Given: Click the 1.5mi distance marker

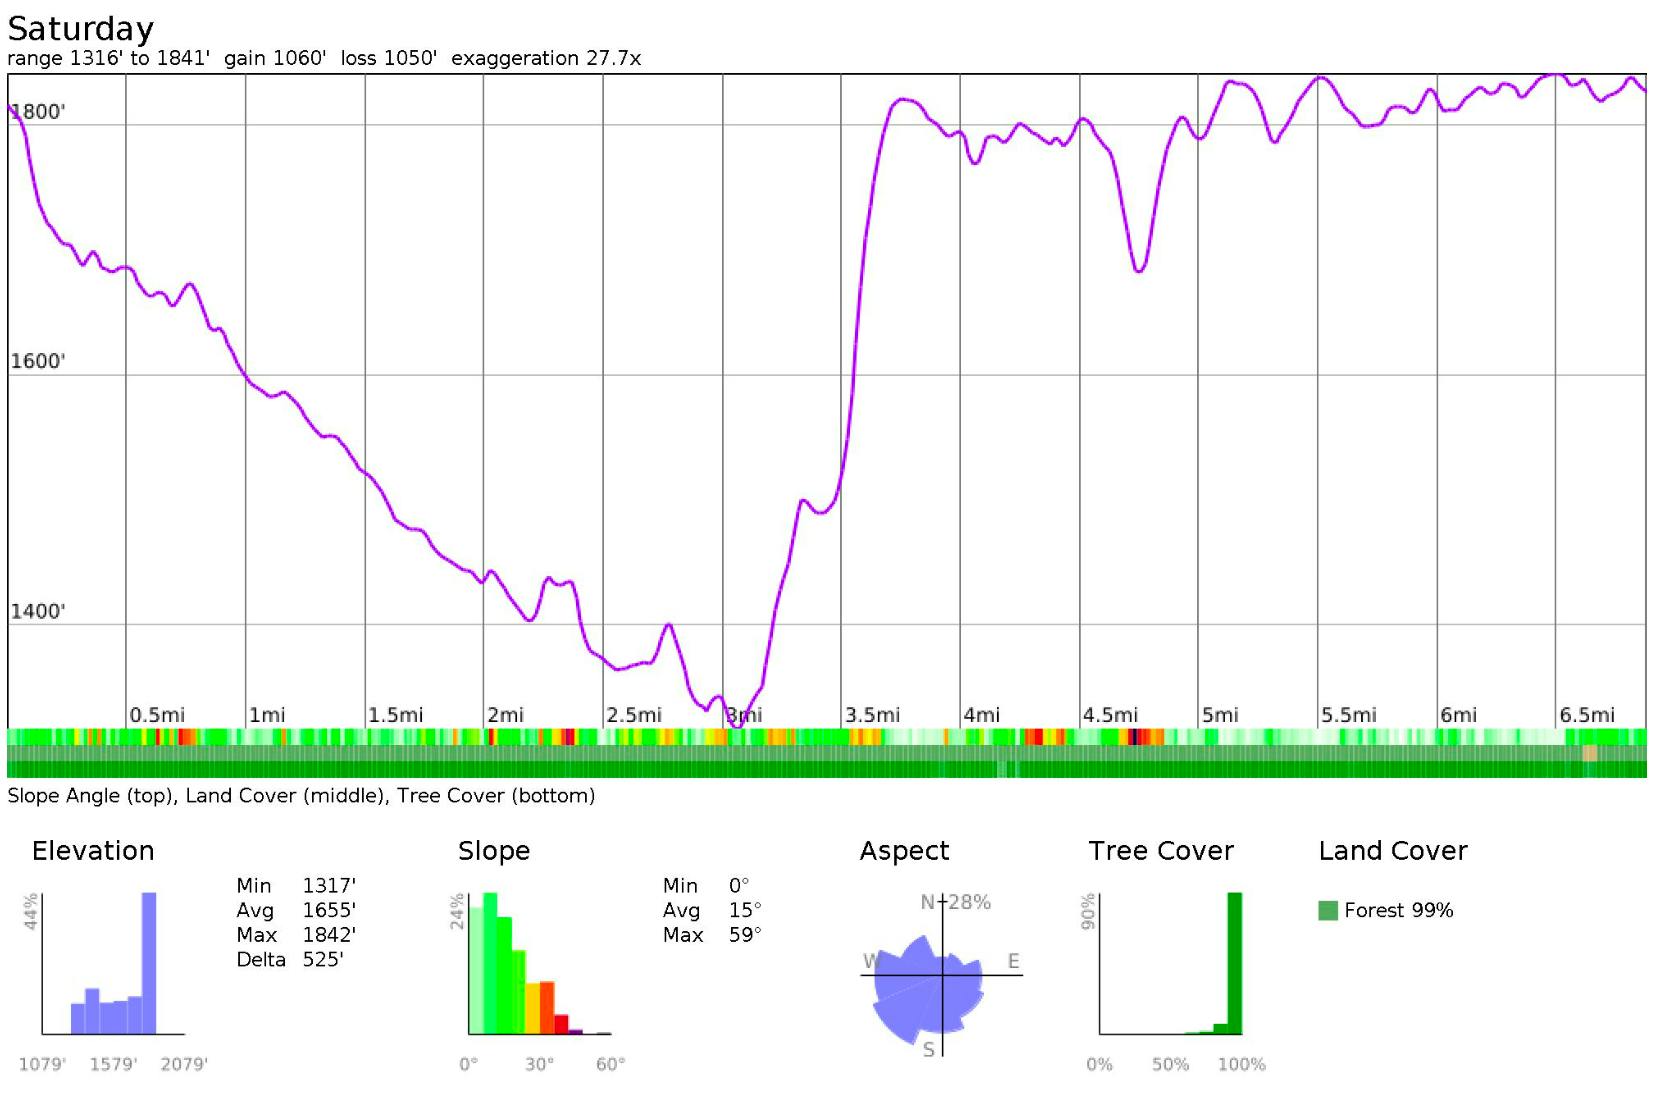Looking at the screenshot, I should point(396,715).
